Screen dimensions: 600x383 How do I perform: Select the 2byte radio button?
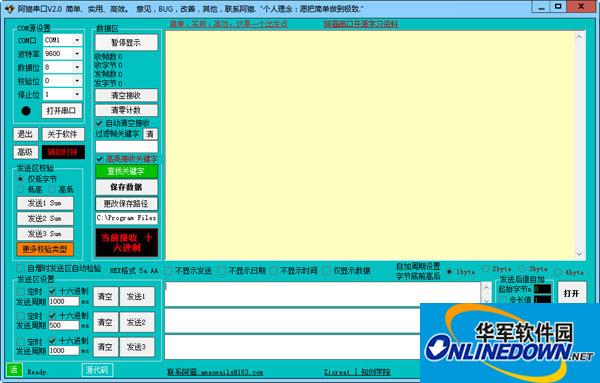click(486, 269)
